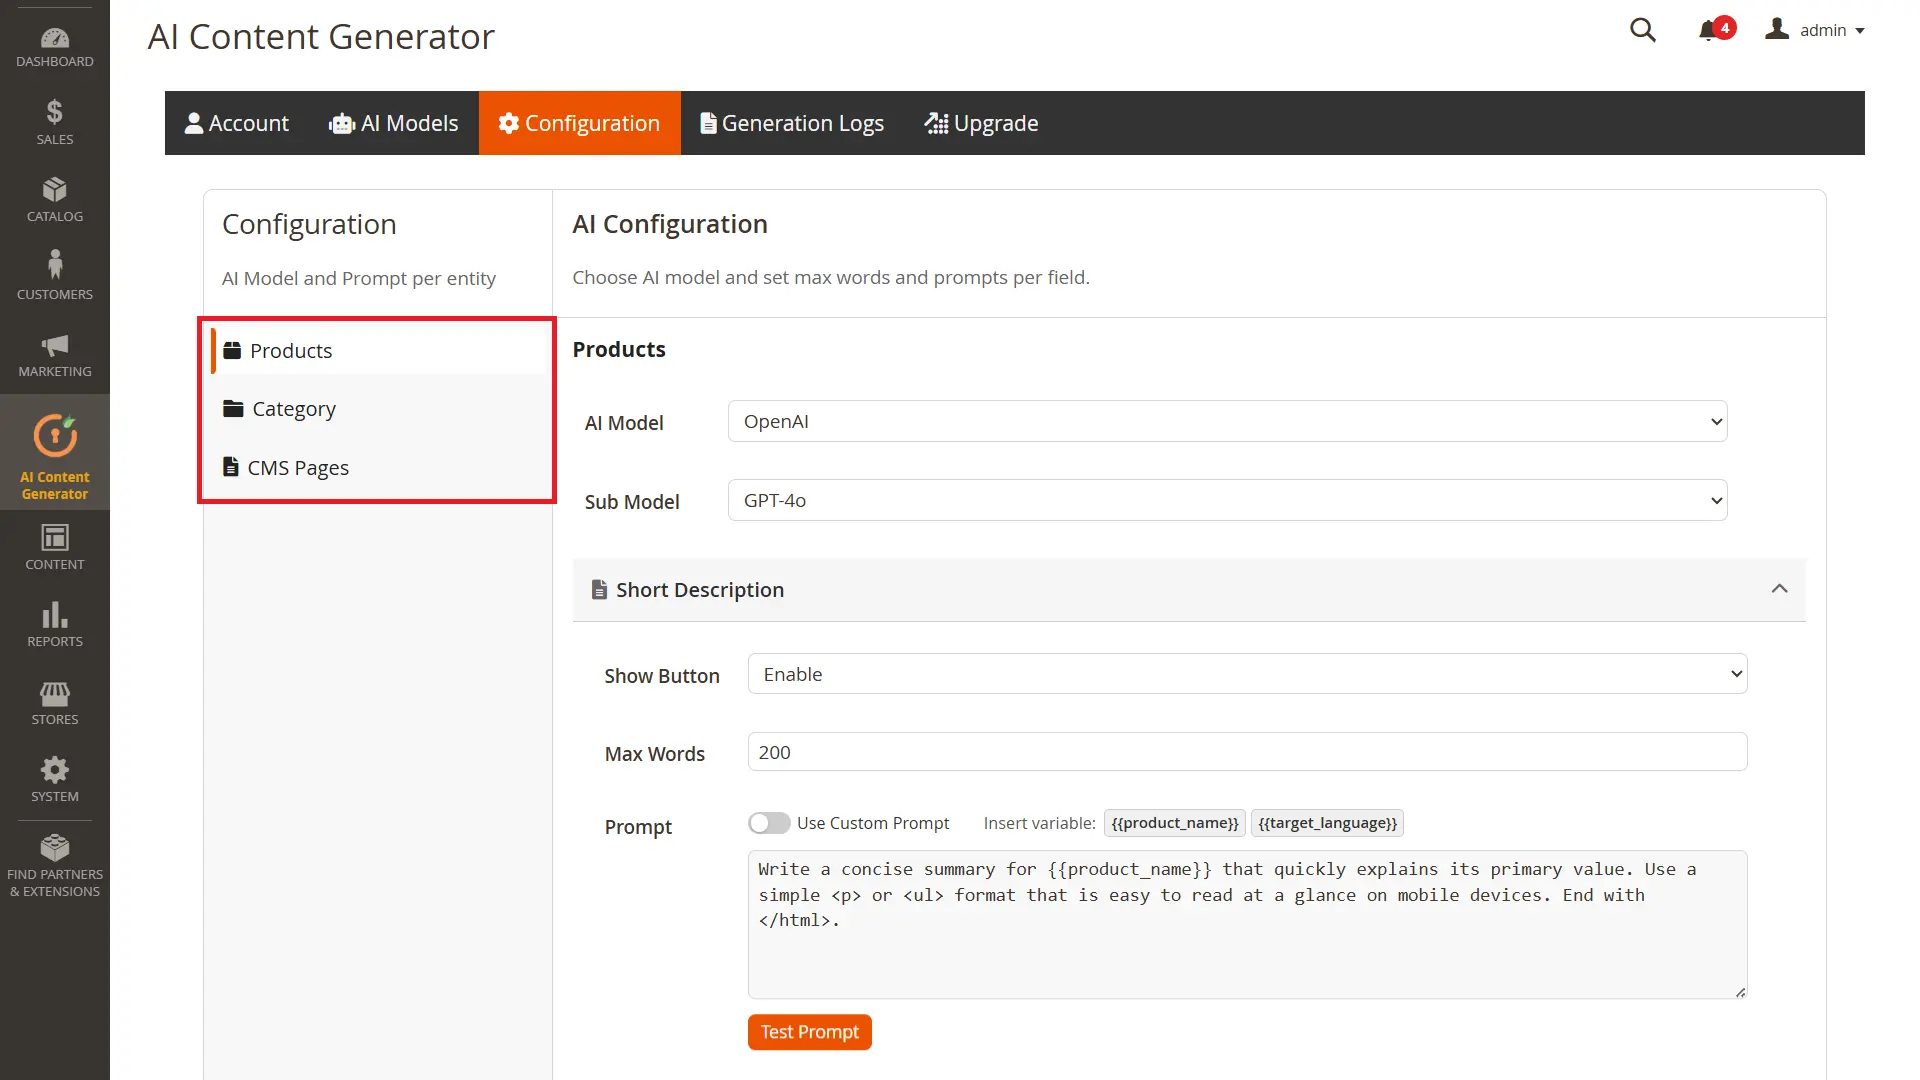1920x1080 pixels.
Task: Click the Test Prompt button
Action: [x=809, y=1031]
